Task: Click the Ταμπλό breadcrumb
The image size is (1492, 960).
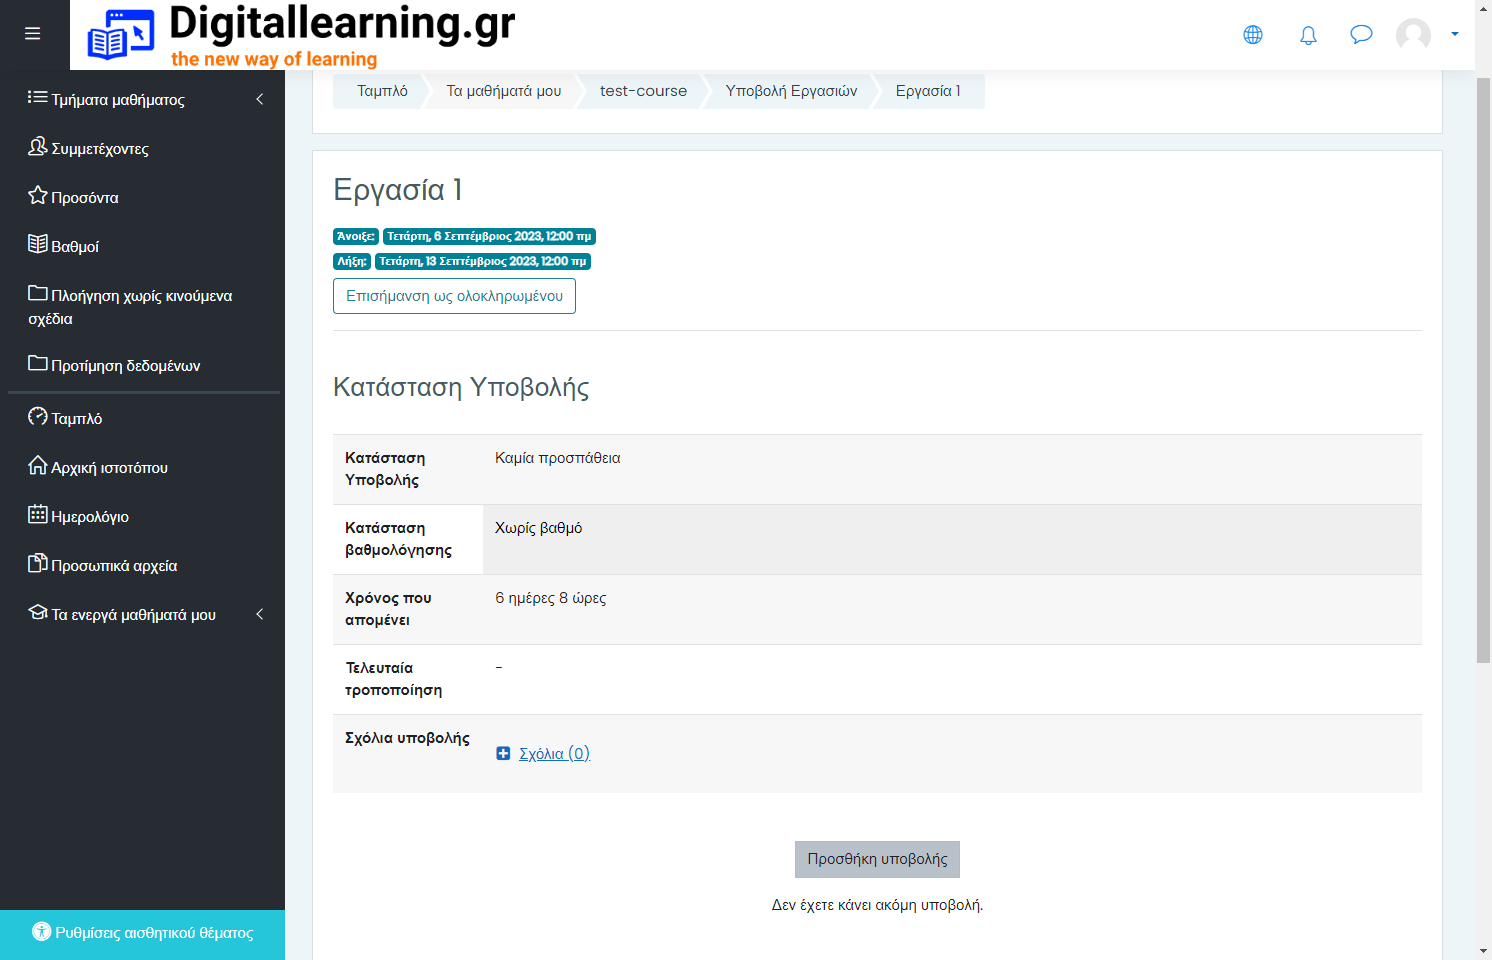Action: tap(383, 91)
